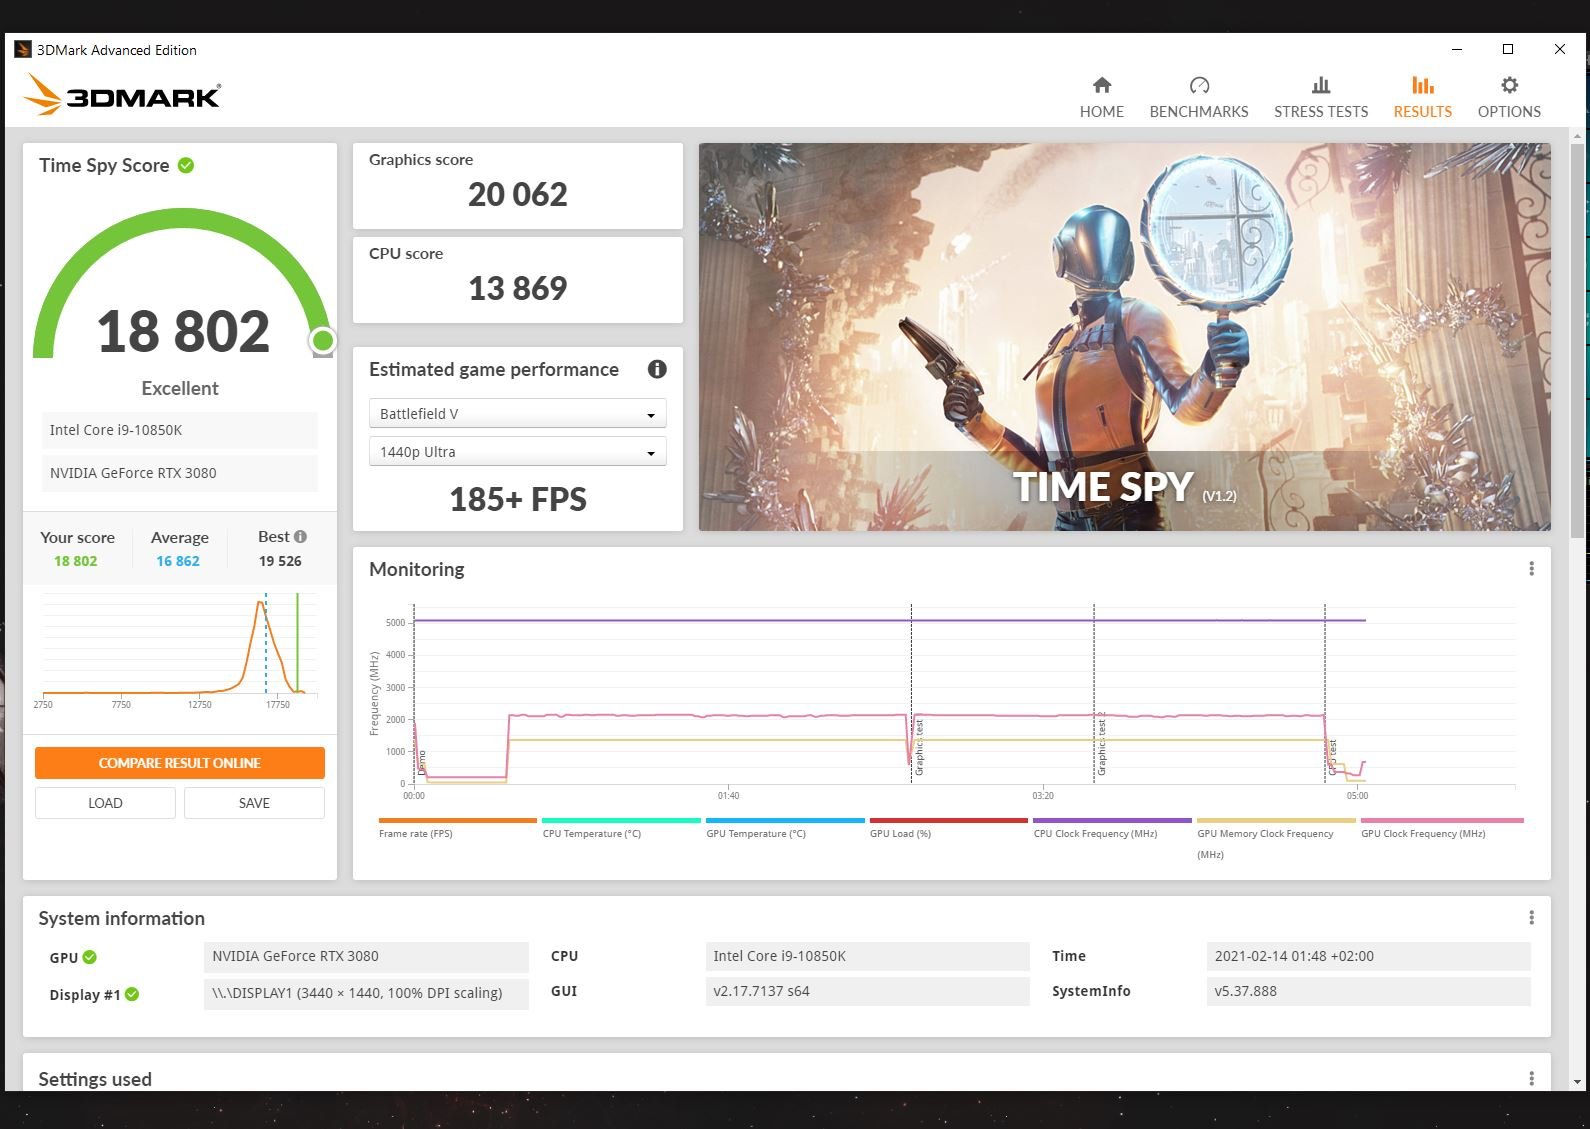Click the SystemInfo version v5.37.888
The image size is (1590, 1129).
[x=1368, y=991]
